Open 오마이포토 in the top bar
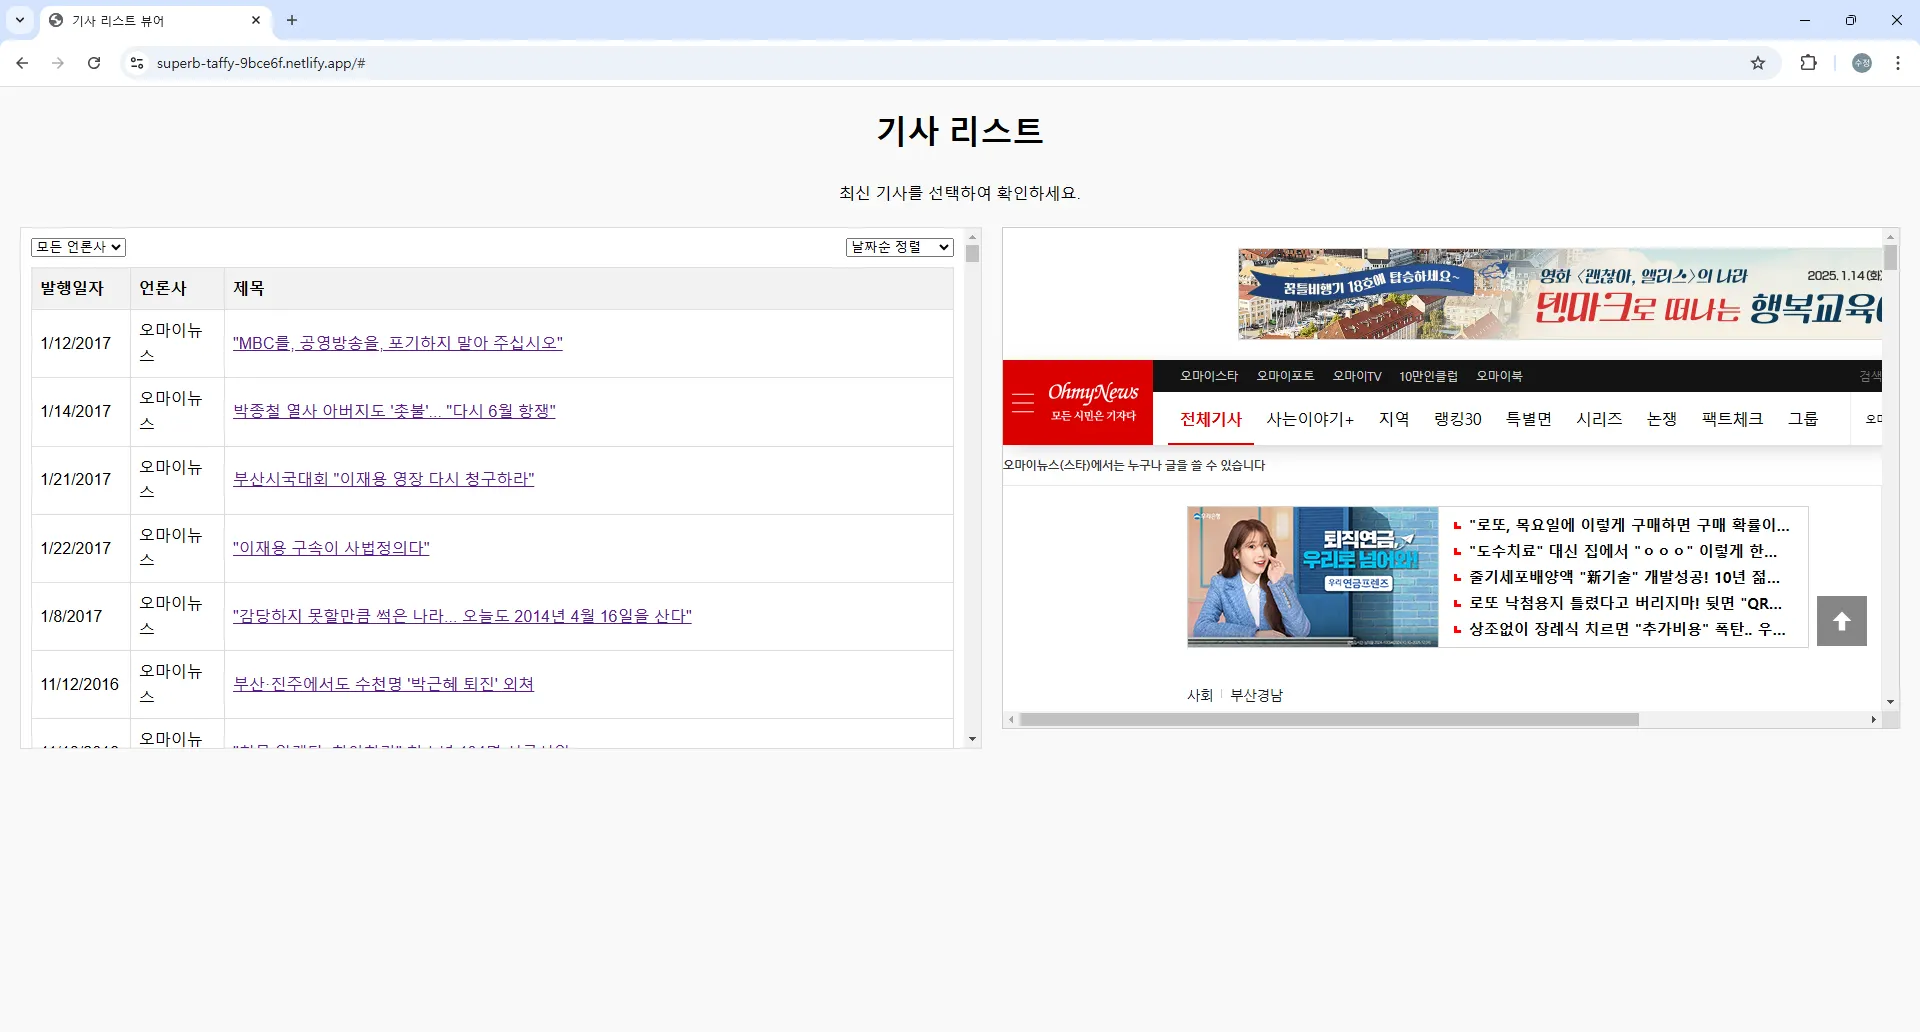The height and width of the screenshot is (1032, 1920). point(1285,376)
